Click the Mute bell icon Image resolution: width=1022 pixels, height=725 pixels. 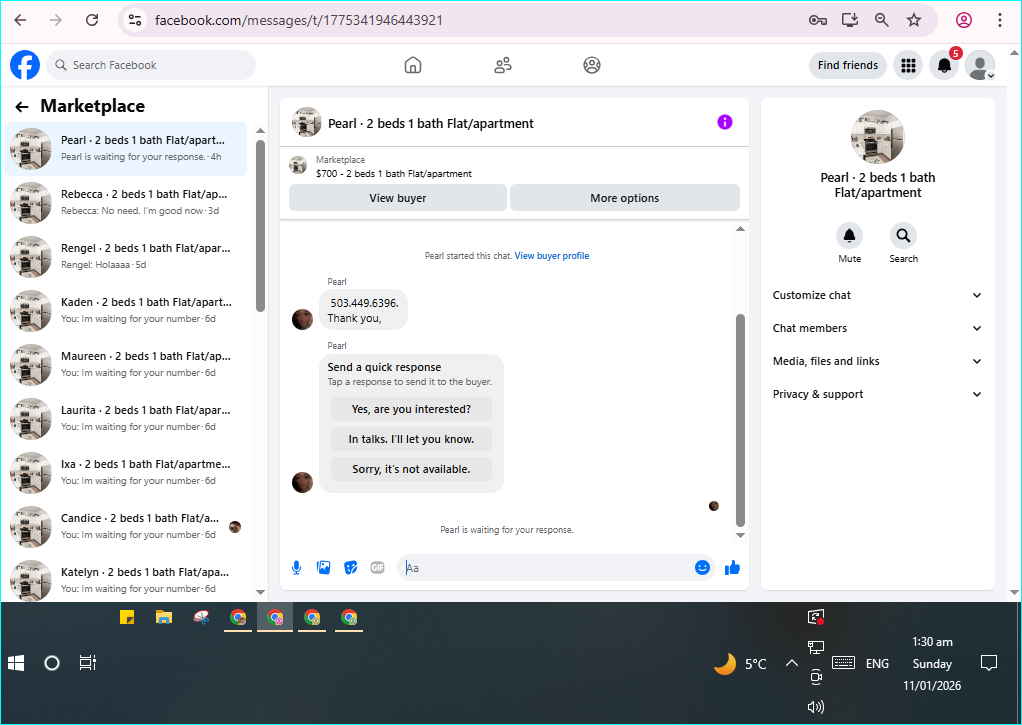pyautogui.click(x=849, y=235)
